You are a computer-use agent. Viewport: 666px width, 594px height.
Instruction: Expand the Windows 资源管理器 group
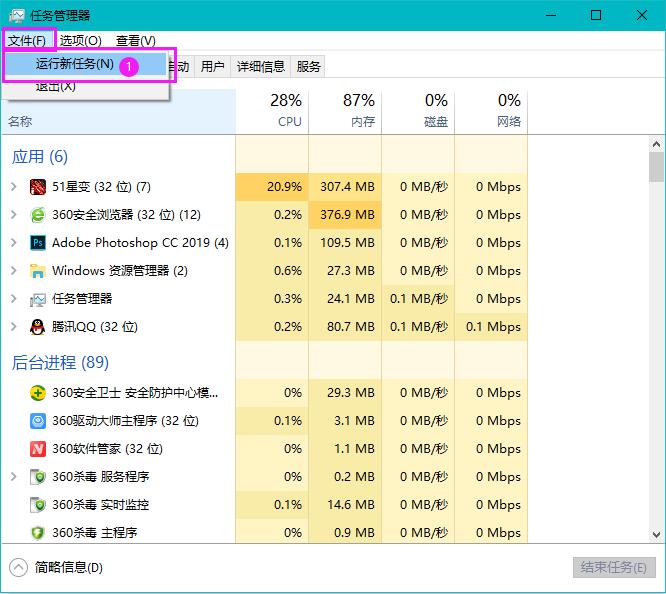(14, 271)
